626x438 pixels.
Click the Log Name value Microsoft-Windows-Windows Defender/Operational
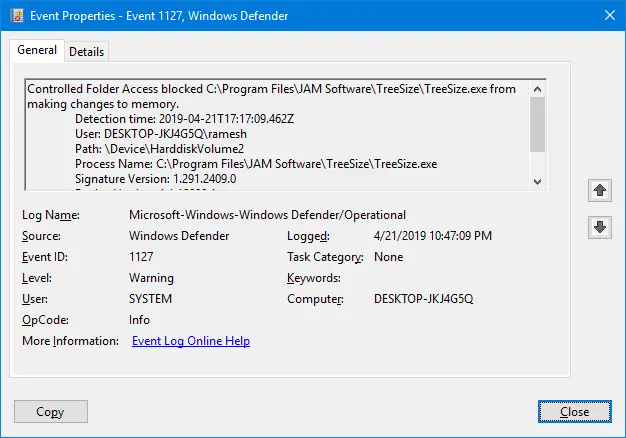[267, 215]
